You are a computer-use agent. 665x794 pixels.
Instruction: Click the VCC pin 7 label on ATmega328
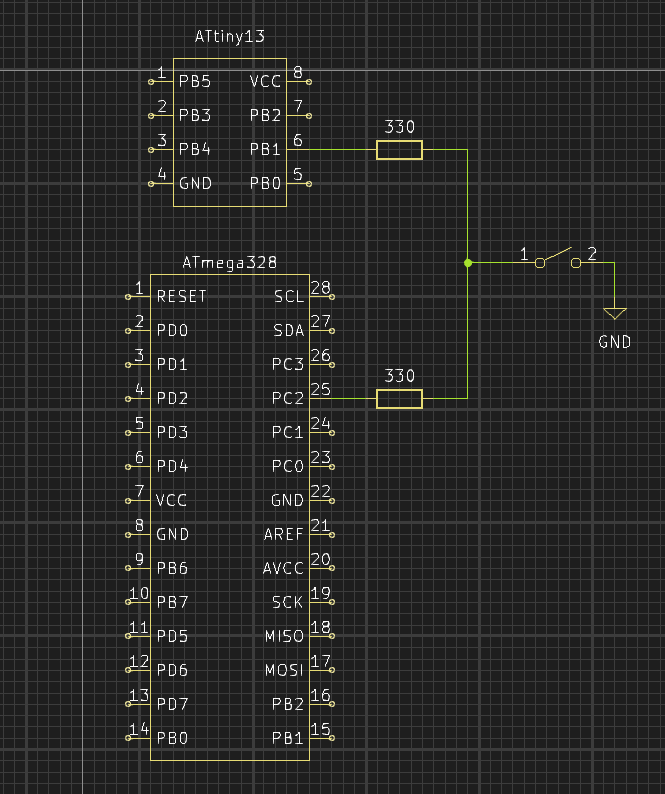coord(171,500)
